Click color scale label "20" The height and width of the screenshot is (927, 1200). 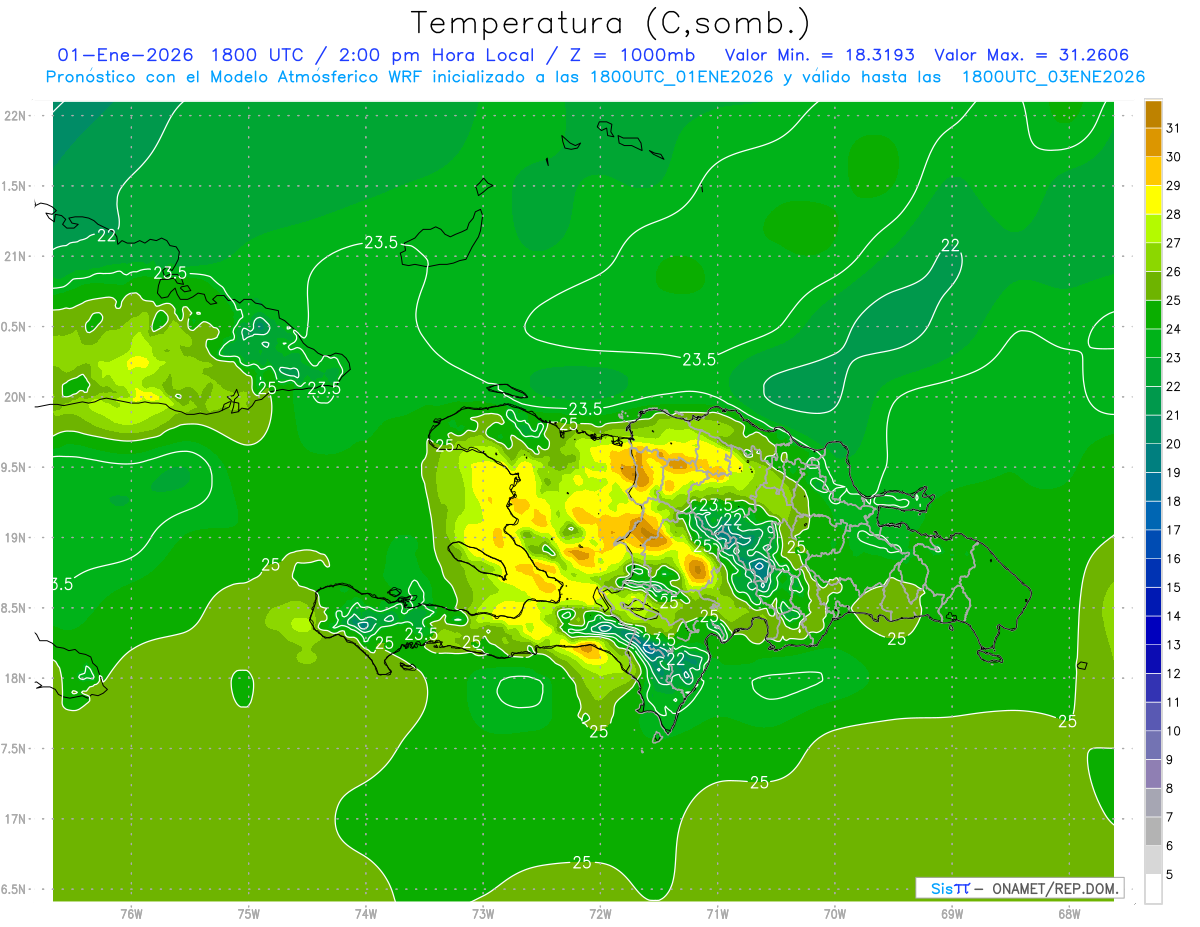pyautogui.click(x=1173, y=444)
